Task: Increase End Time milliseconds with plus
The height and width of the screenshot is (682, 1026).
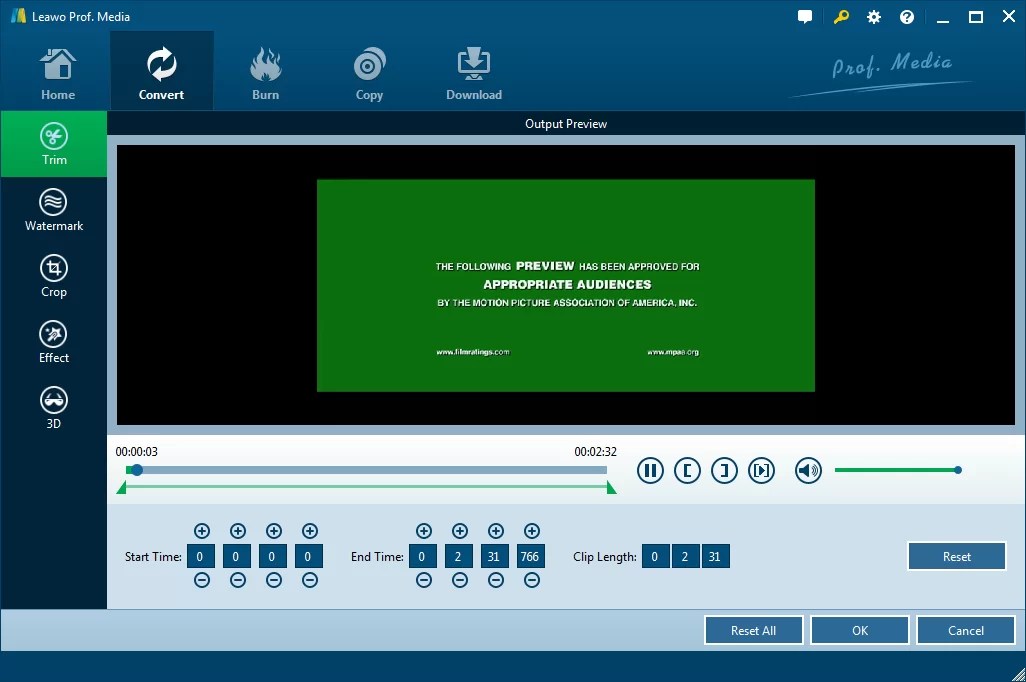Action: point(531,531)
